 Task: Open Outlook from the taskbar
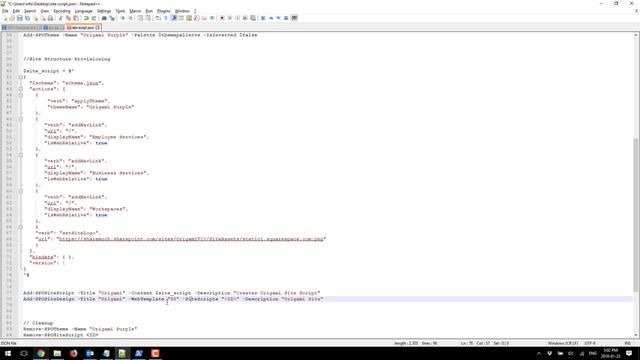click(x=90, y=353)
